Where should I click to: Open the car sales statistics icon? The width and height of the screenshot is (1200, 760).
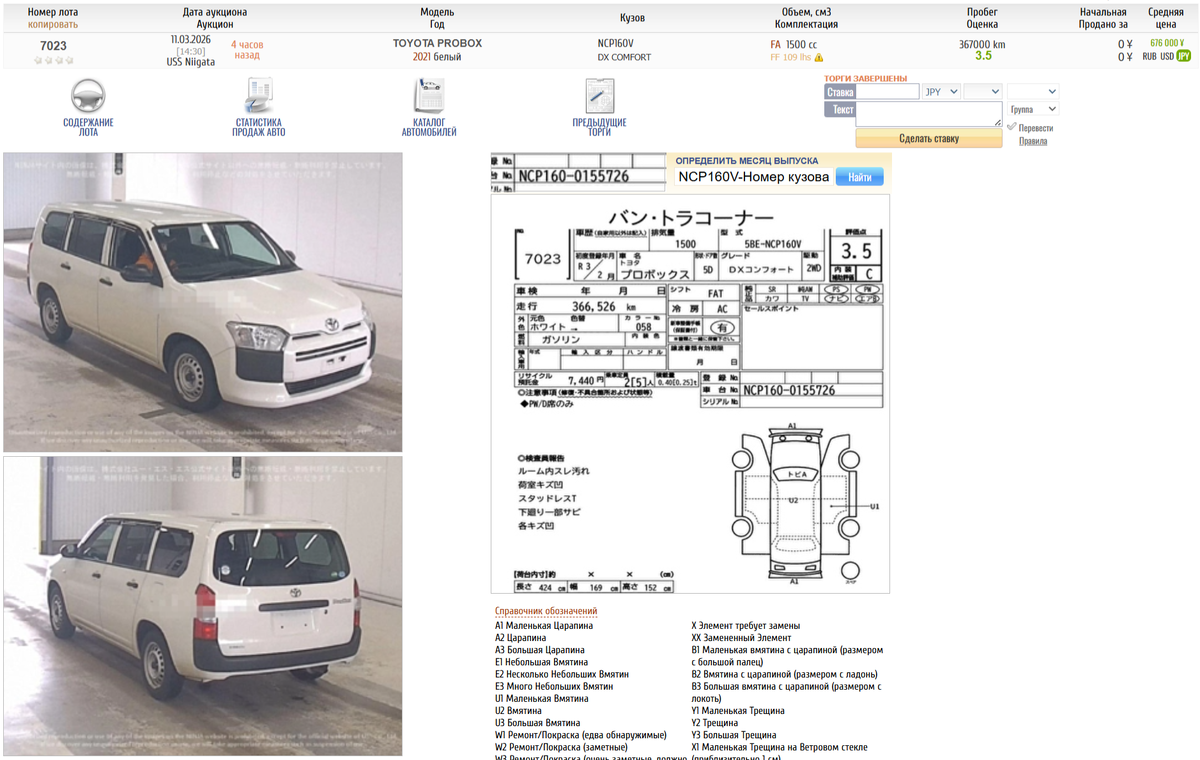(259, 96)
